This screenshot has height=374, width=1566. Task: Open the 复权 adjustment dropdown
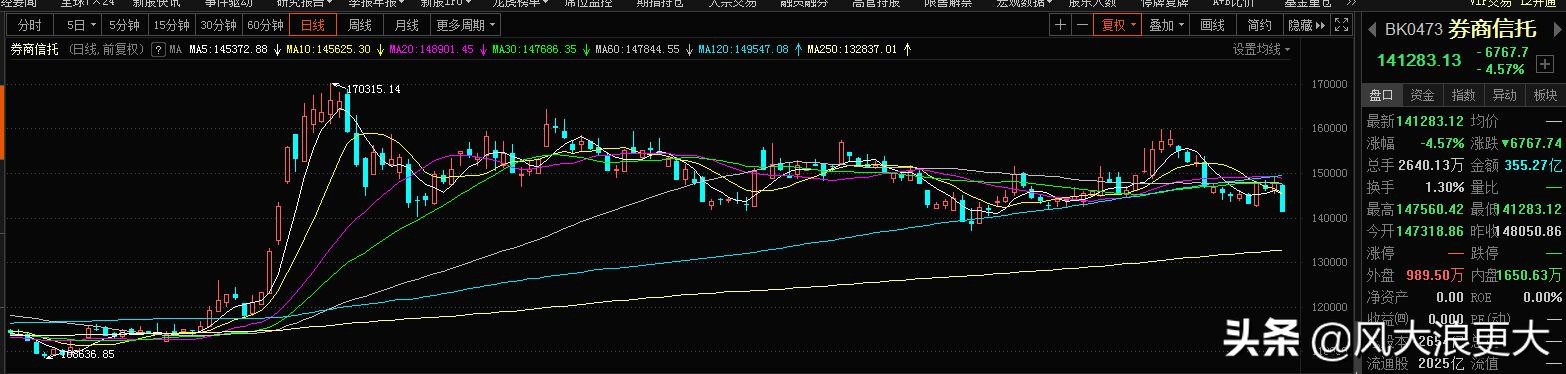pyautogui.click(x=1118, y=25)
